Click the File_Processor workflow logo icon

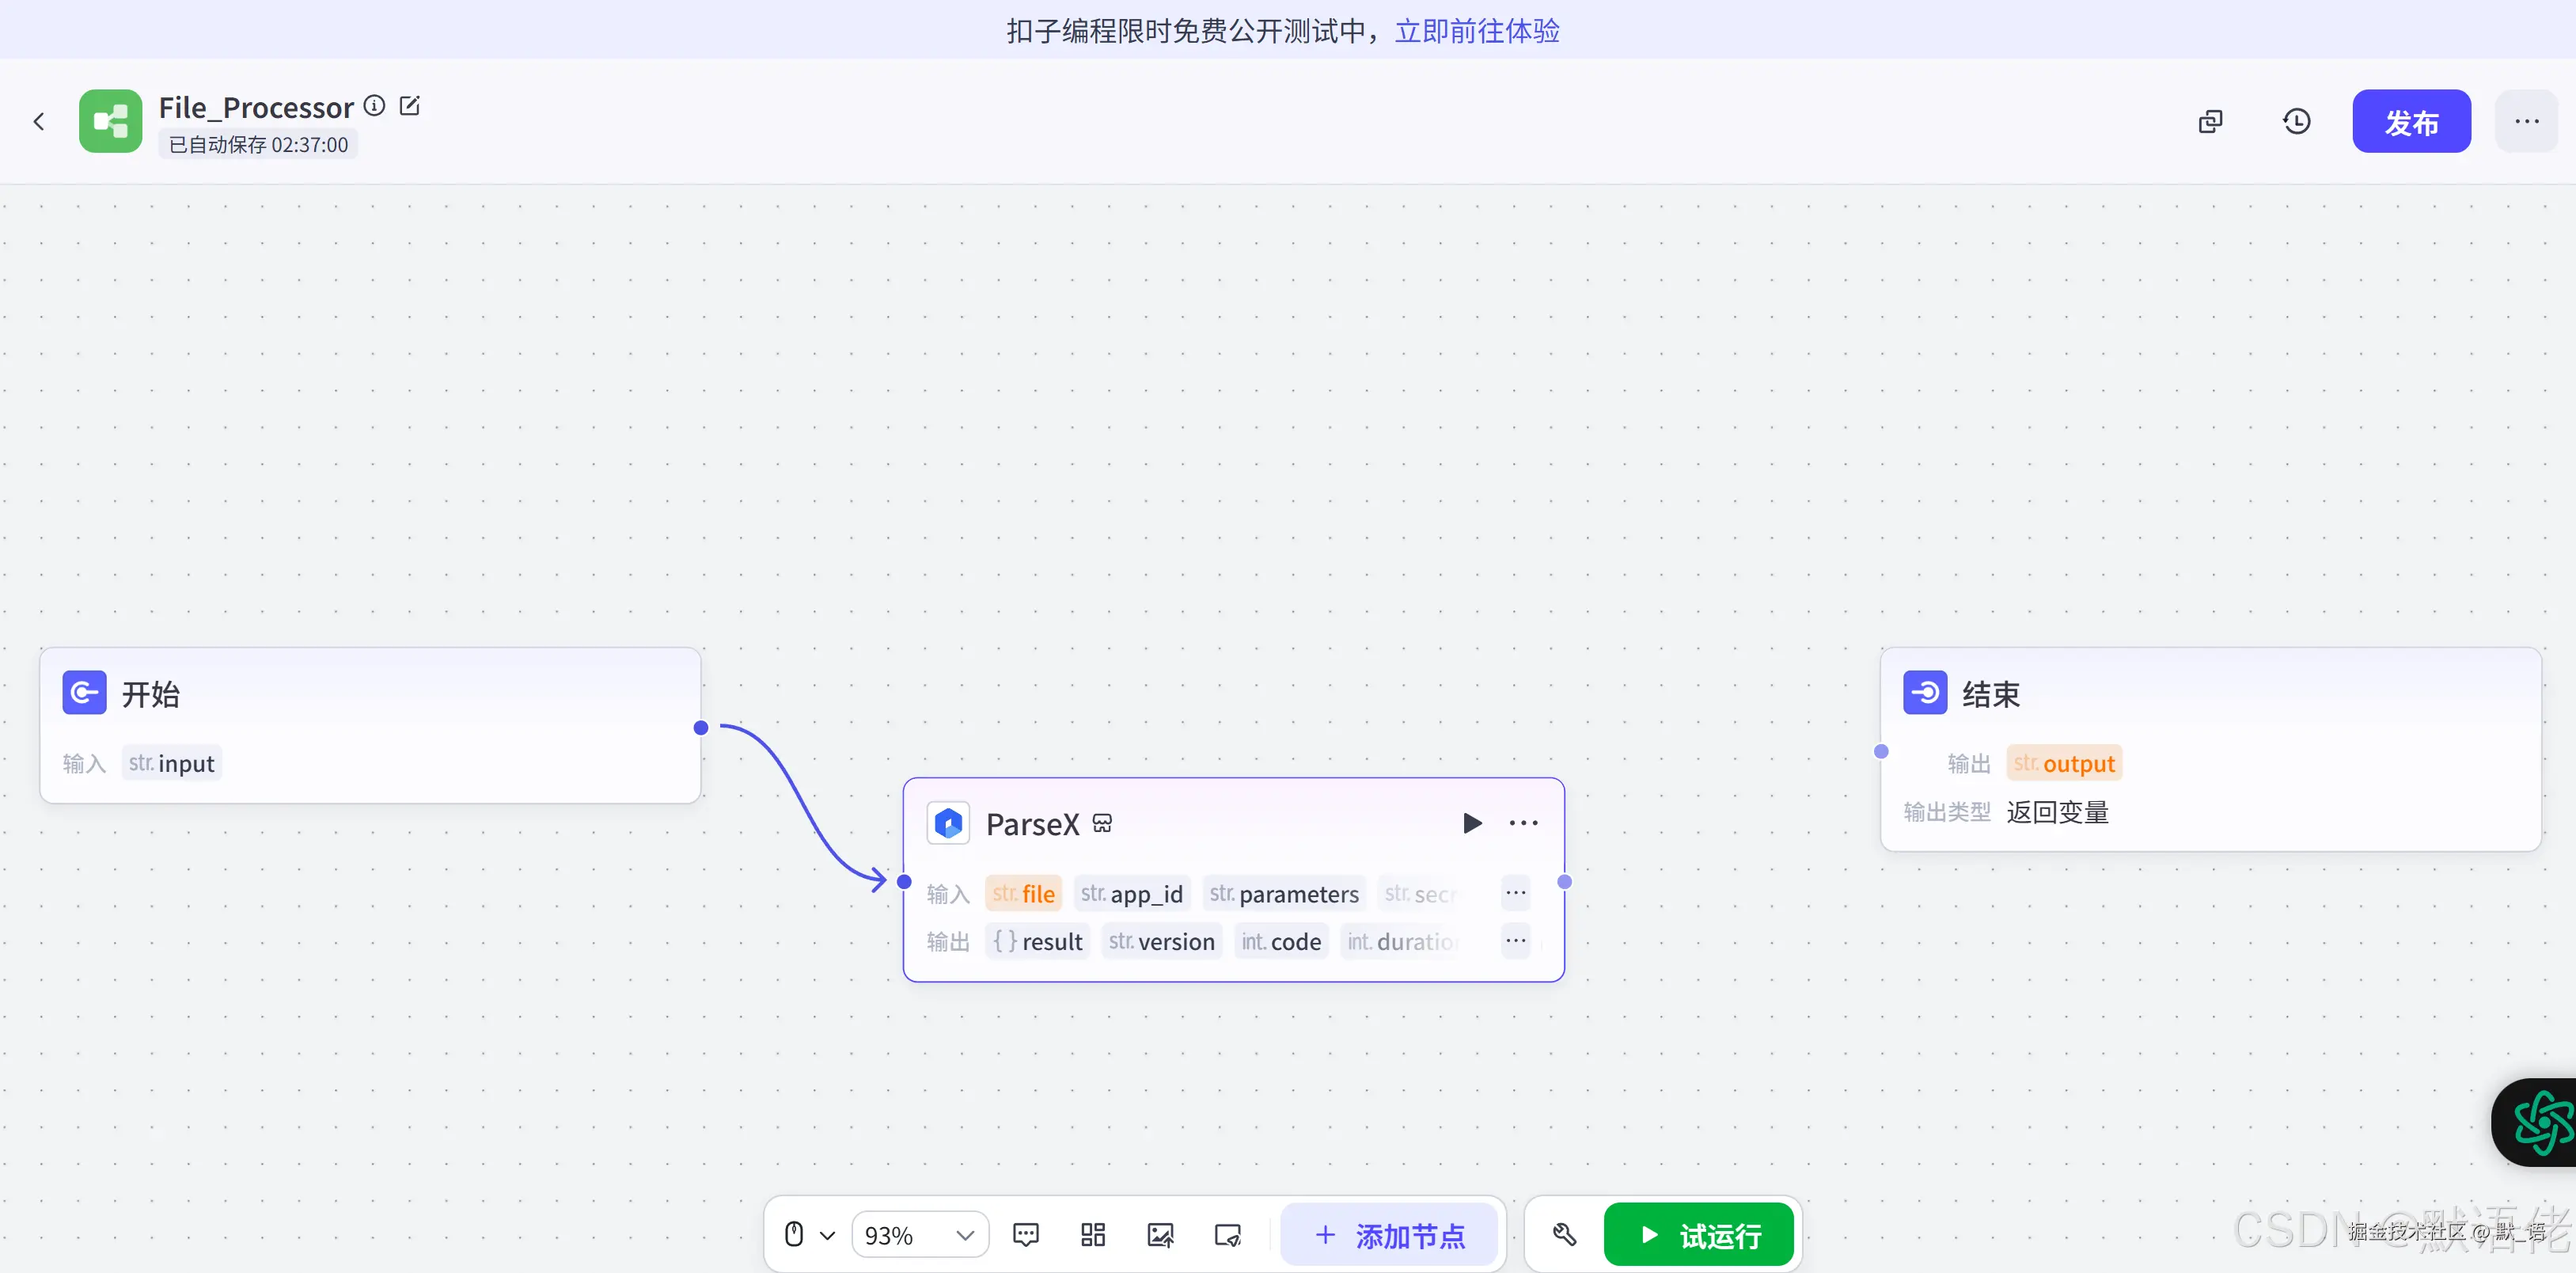(x=110, y=120)
